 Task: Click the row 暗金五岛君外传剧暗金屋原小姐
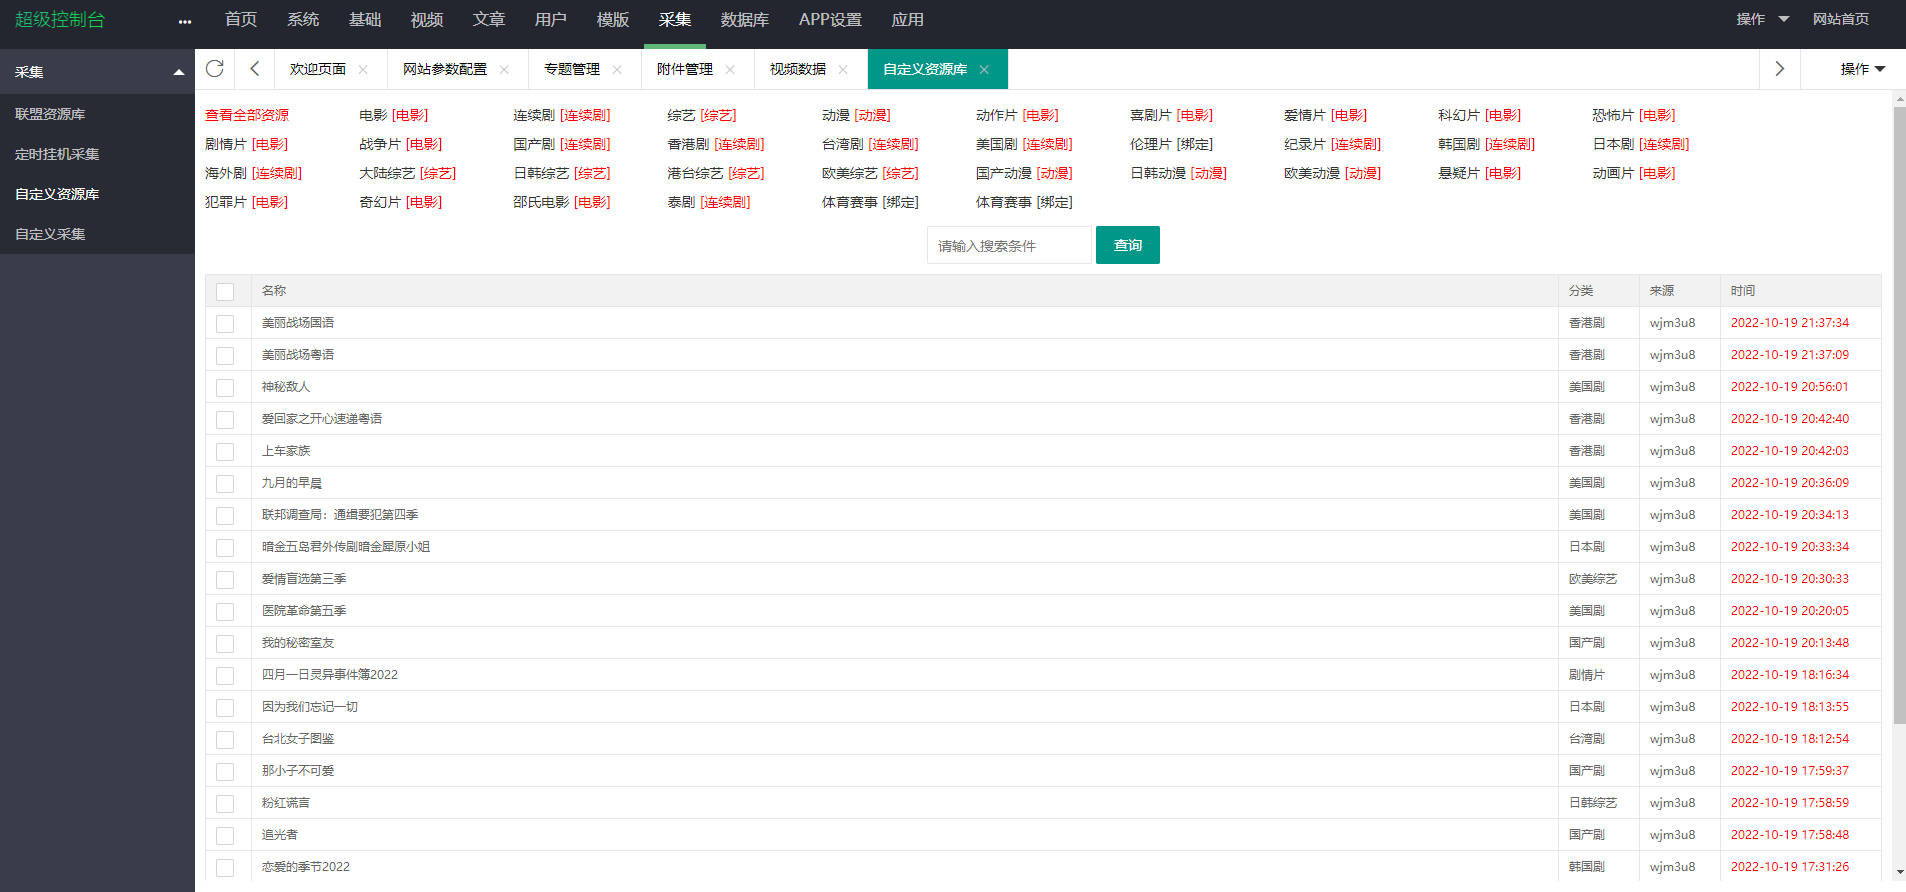pyautogui.click(x=1043, y=547)
